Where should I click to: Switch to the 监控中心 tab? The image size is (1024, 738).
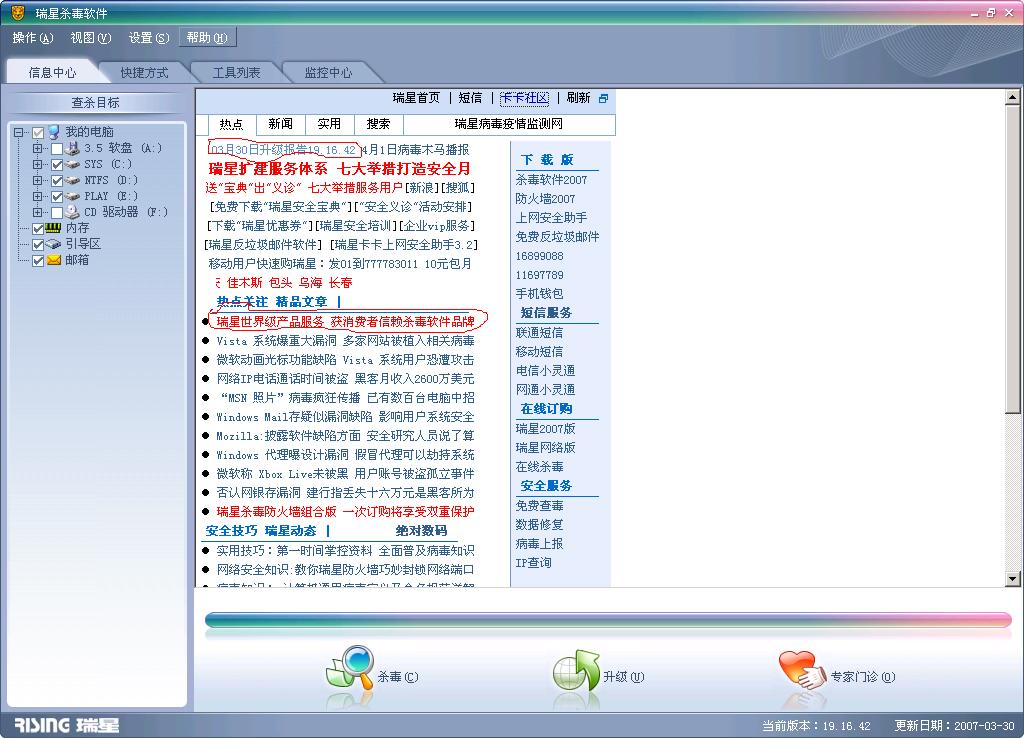pyautogui.click(x=328, y=72)
